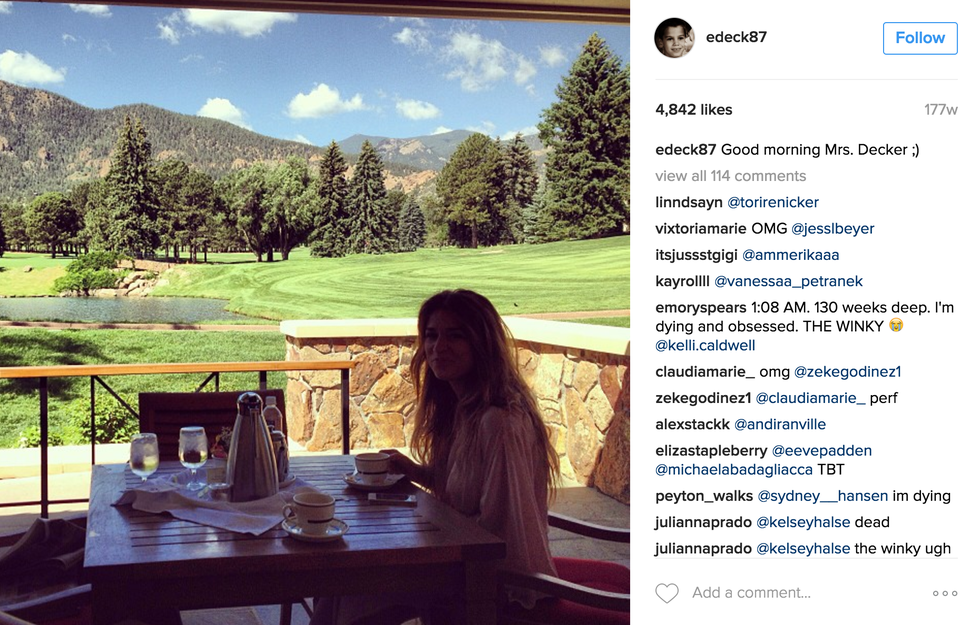Screen dimensions: 980x625
Task: Click the heart like icon
Action: click(x=666, y=592)
